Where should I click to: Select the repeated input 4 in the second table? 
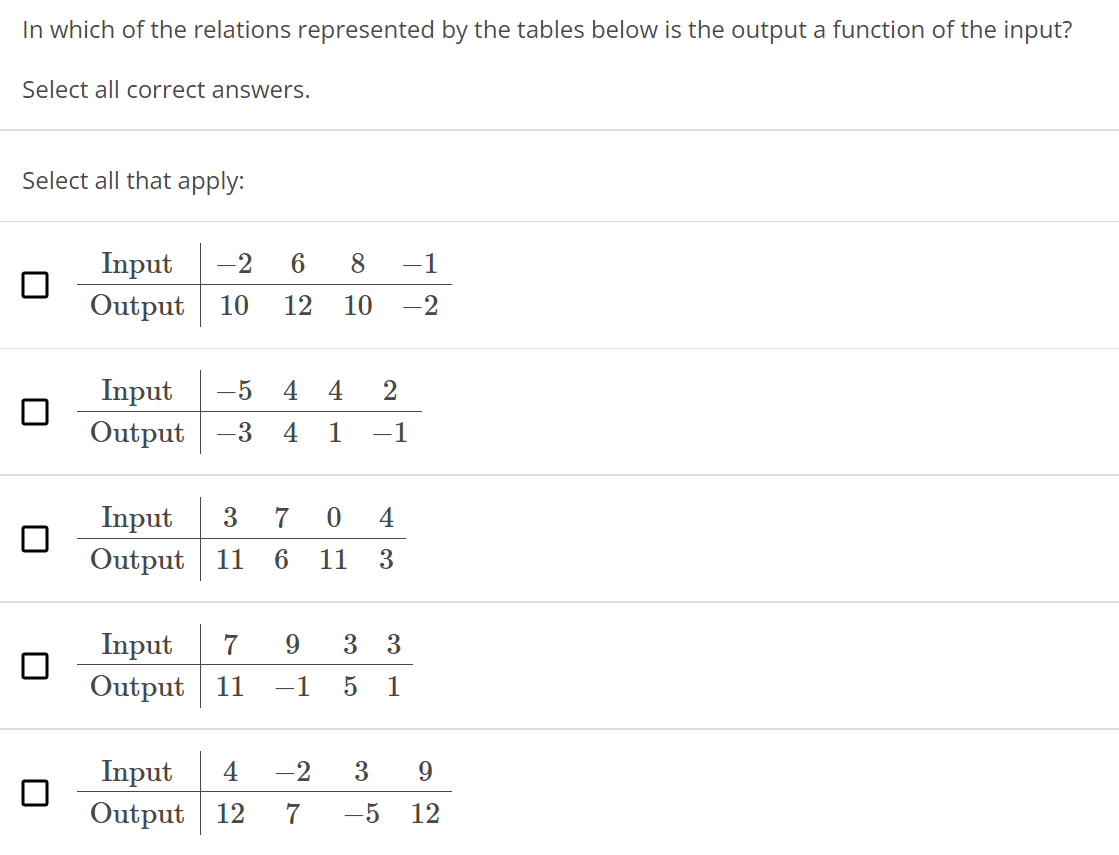(290, 391)
